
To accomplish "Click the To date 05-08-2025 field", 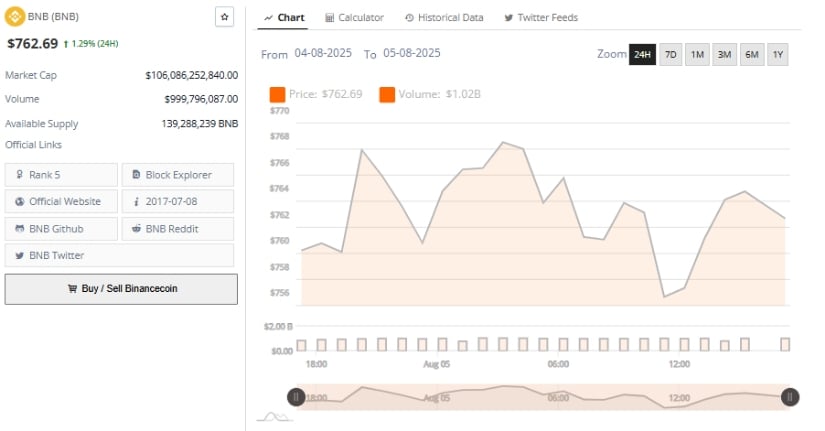I will click(411, 53).
